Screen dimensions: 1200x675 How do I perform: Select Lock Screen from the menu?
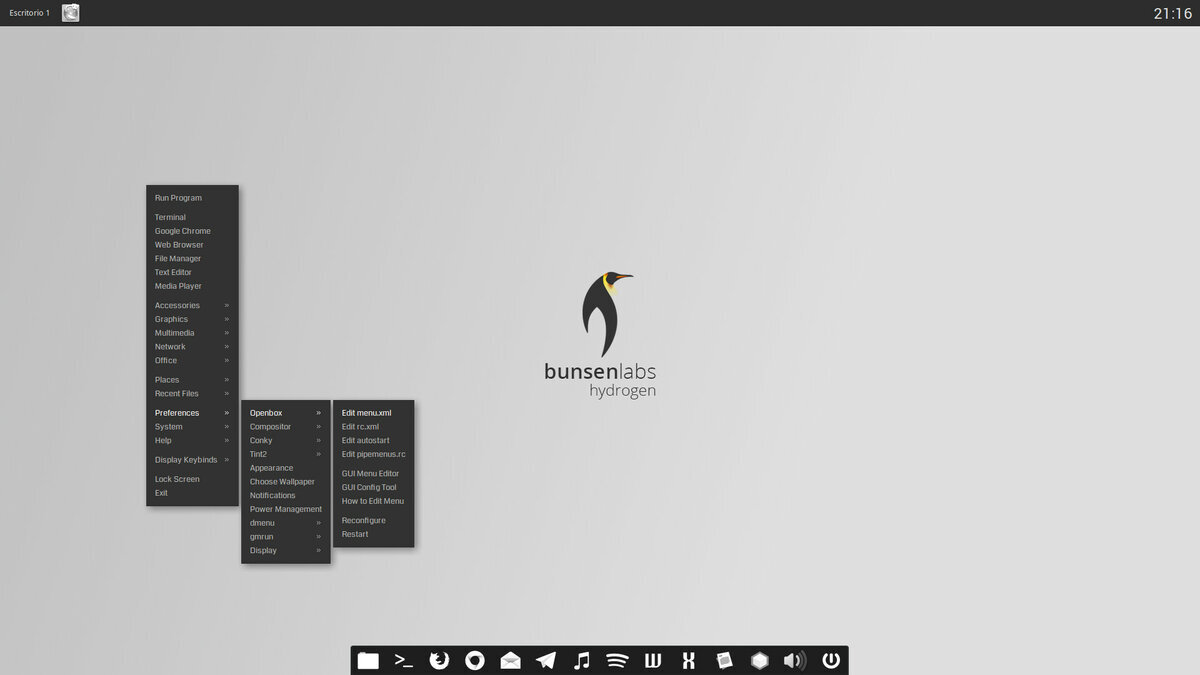pyautogui.click(x=176, y=478)
